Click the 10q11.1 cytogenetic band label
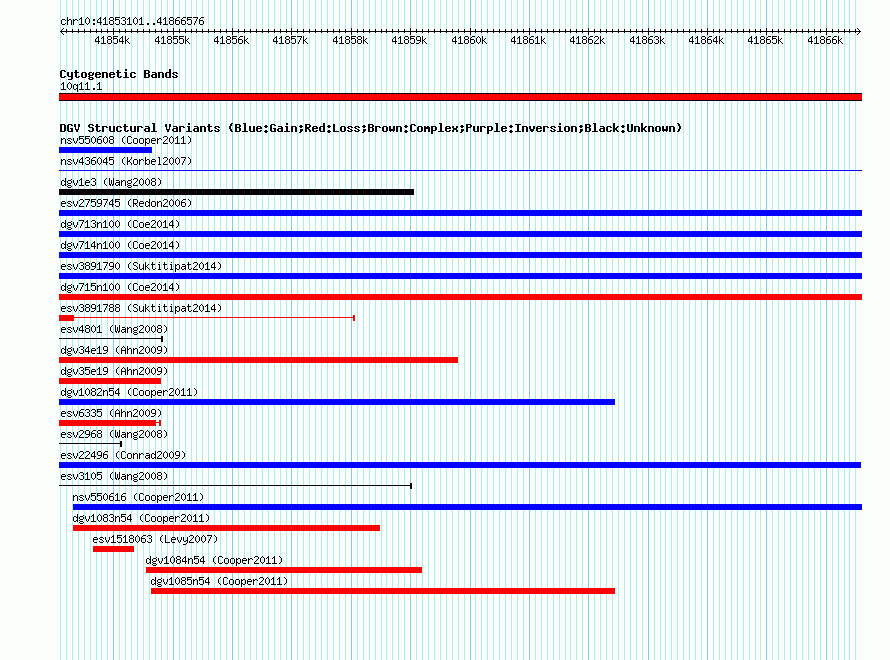 [x=81, y=86]
